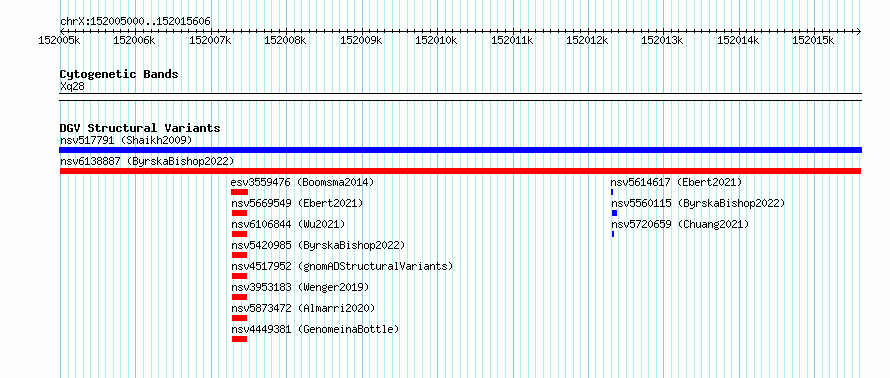Click the long red bar for nsv6138887
The width and height of the screenshot is (890, 378).
point(460,171)
